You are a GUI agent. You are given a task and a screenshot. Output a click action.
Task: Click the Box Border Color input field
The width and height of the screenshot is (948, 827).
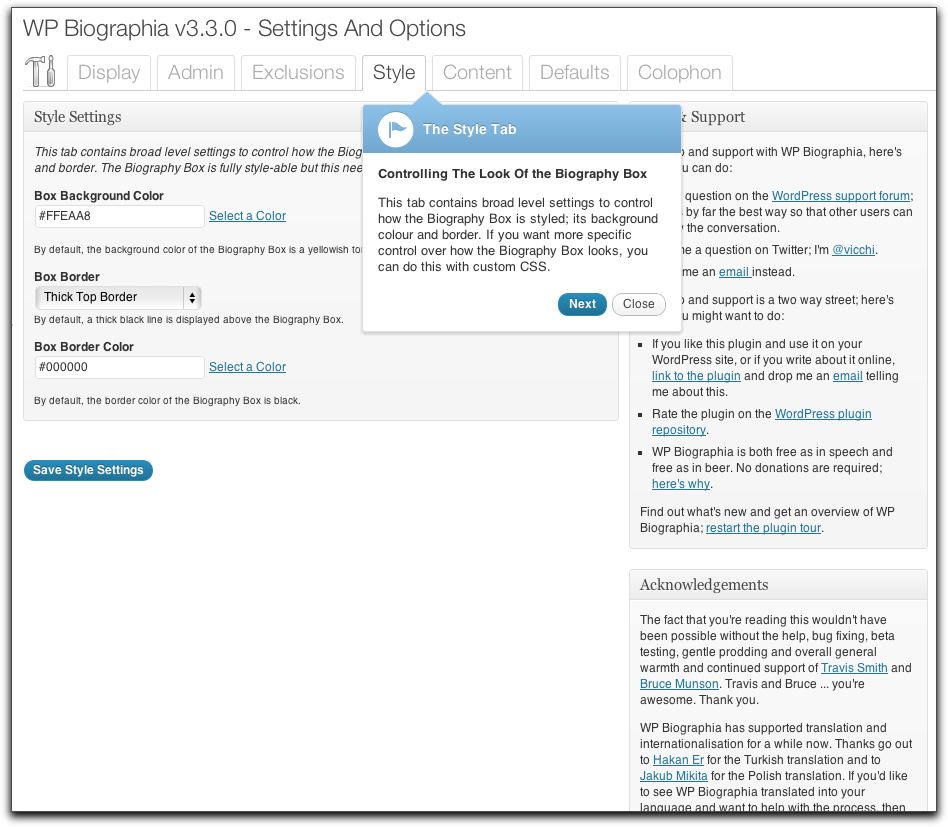(119, 367)
